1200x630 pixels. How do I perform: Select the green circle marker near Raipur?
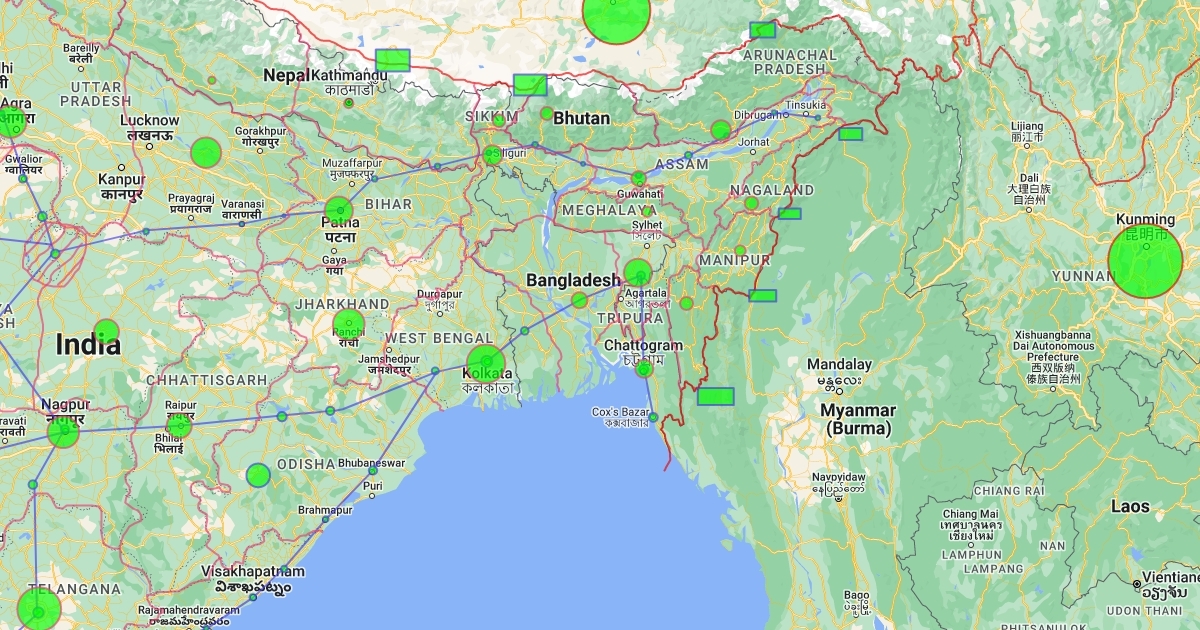click(x=179, y=426)
